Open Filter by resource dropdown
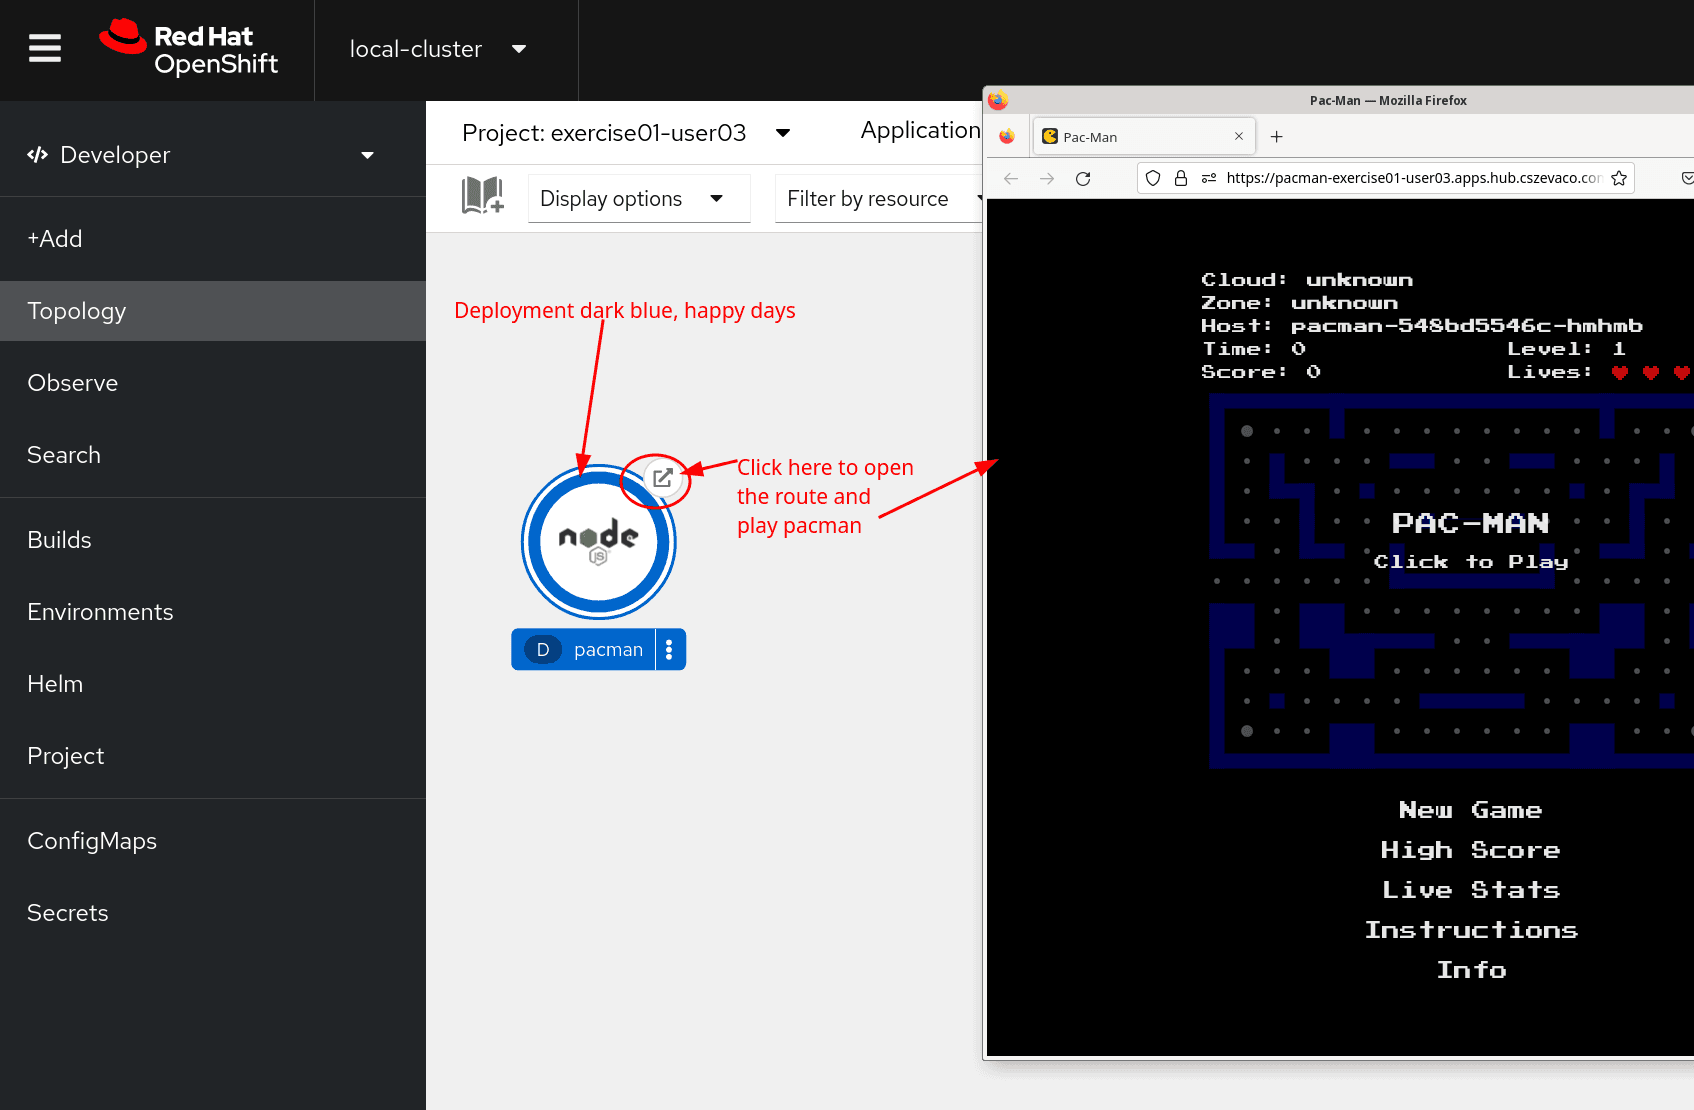The height and width of the screenshot is (1110, 1694). click(879, 198)
